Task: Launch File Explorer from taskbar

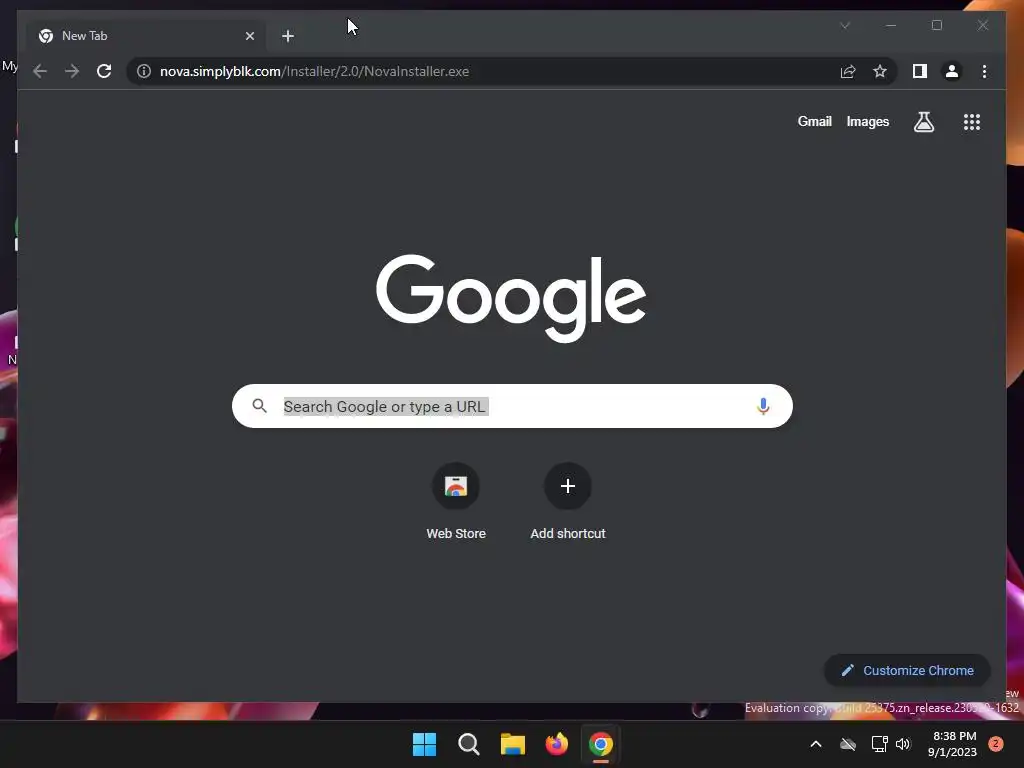Action: [513, 744]
